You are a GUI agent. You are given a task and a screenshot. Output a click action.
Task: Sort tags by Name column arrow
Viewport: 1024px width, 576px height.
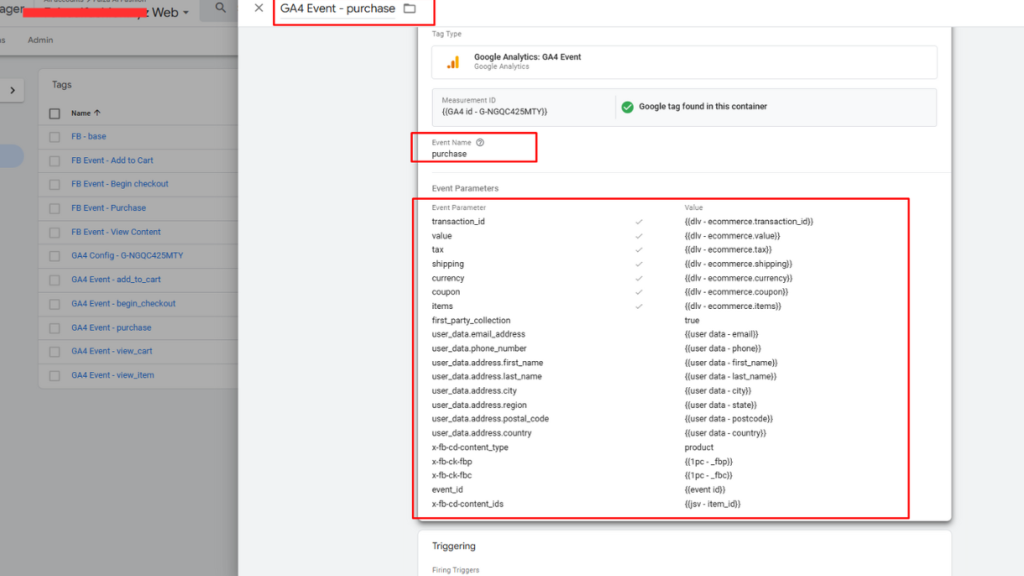97,113
